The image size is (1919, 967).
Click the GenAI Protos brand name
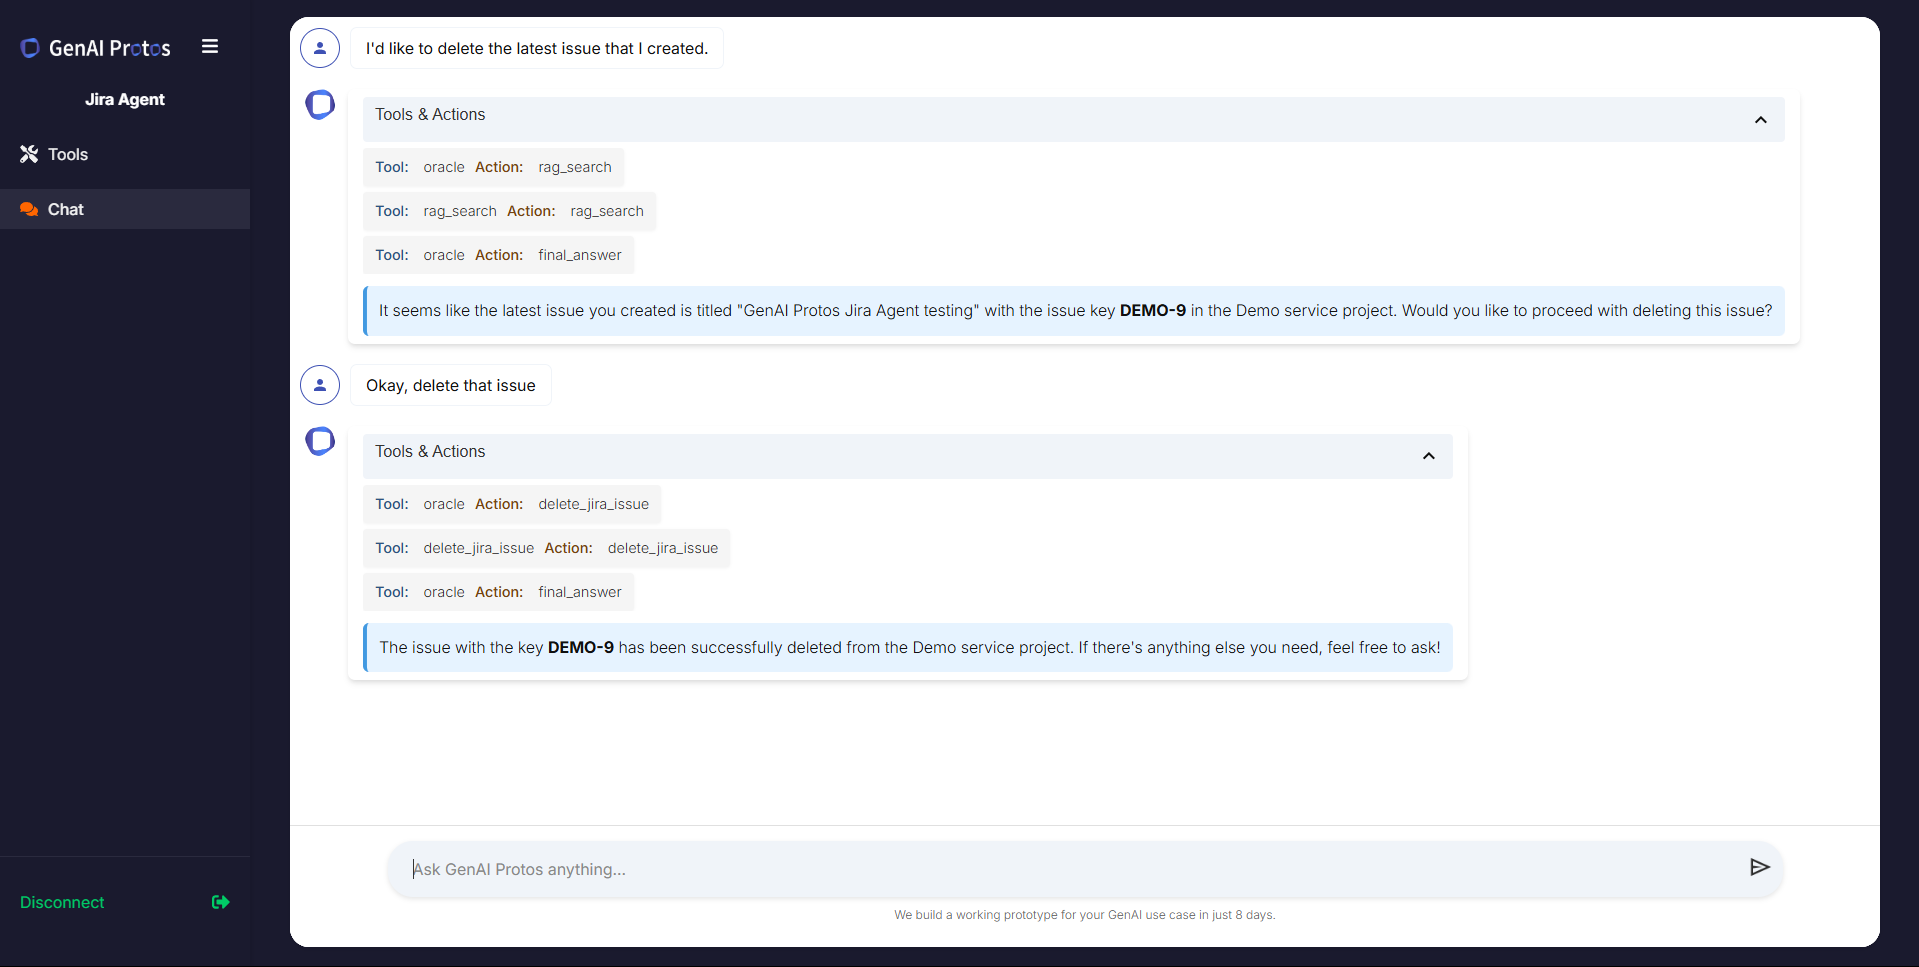[x=110, y=48]
